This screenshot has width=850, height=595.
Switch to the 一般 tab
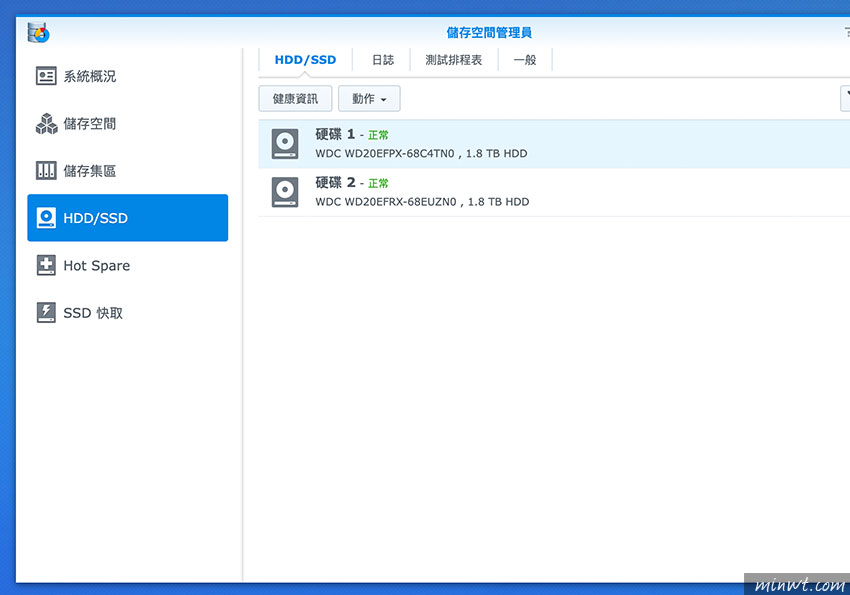click(x=524, y=59)
